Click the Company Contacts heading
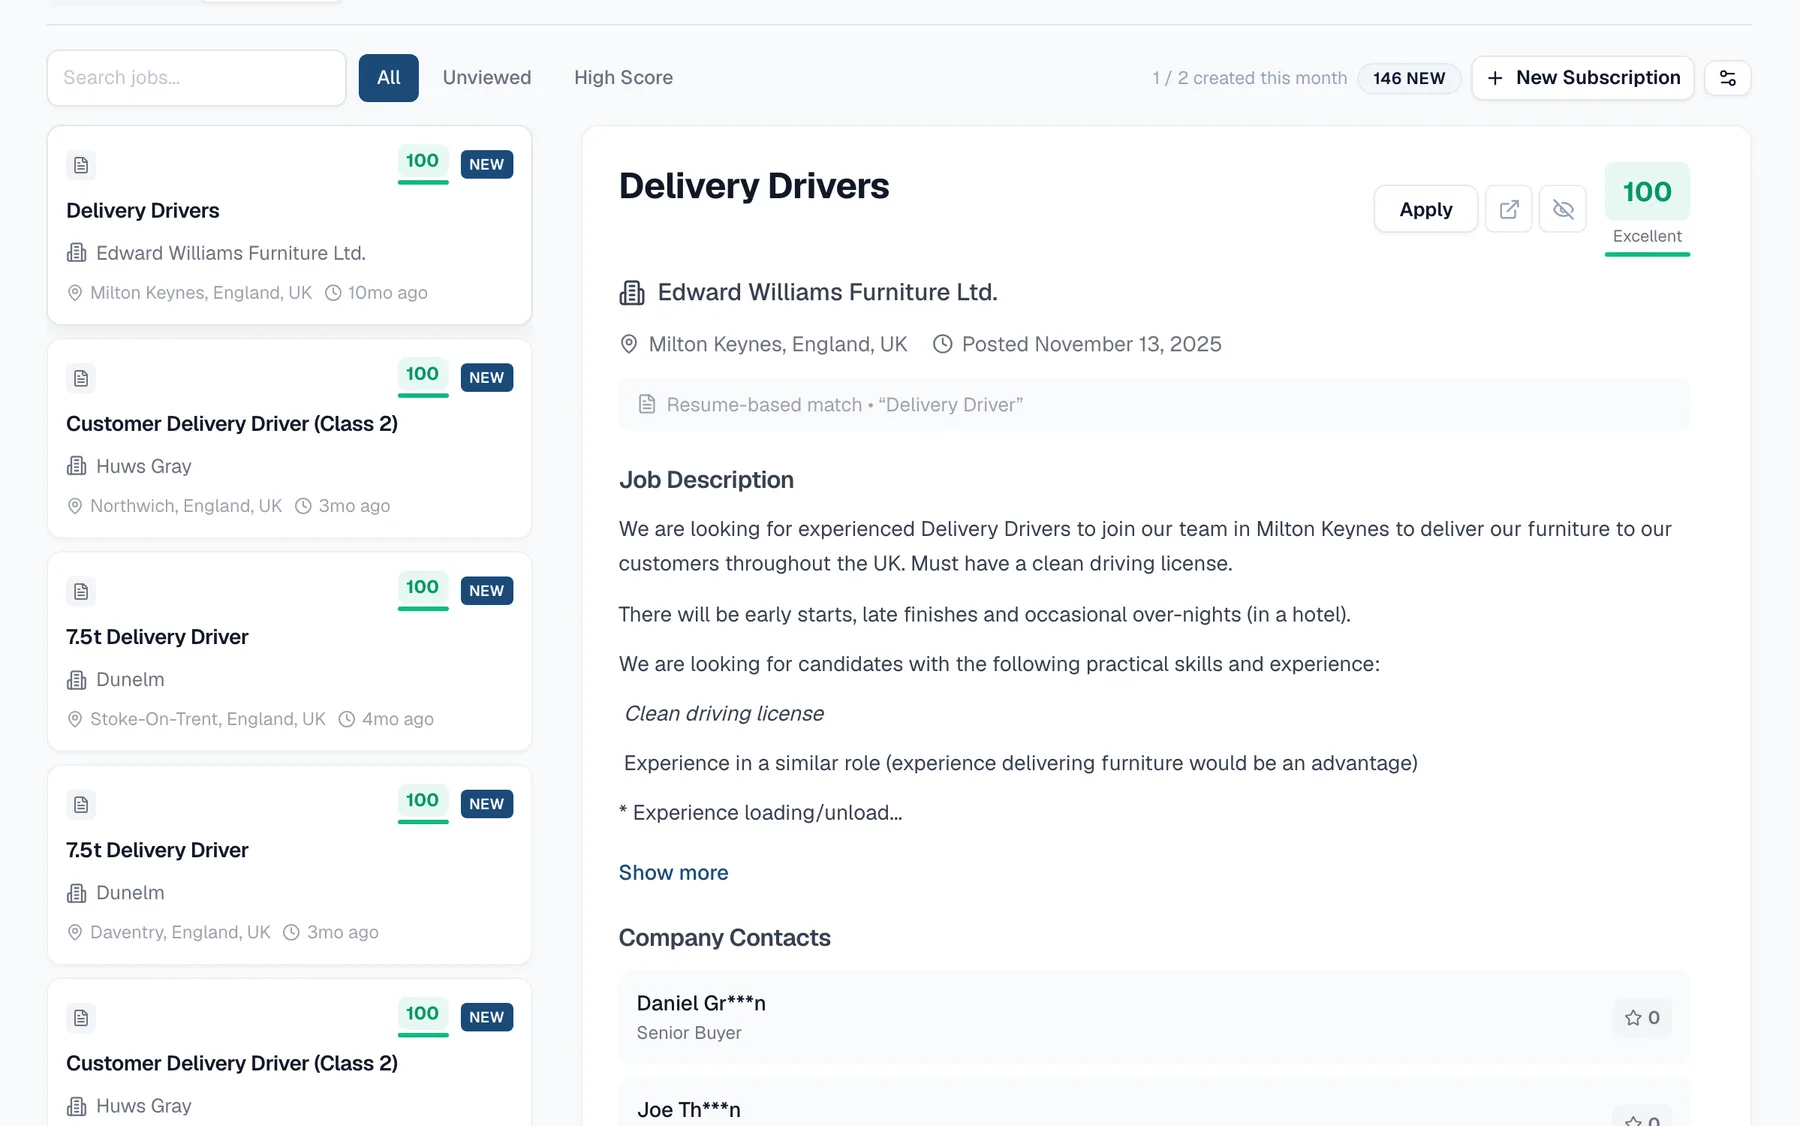Image resolution: width=1800 pixels, height=1126 pixels. (725, 938)
